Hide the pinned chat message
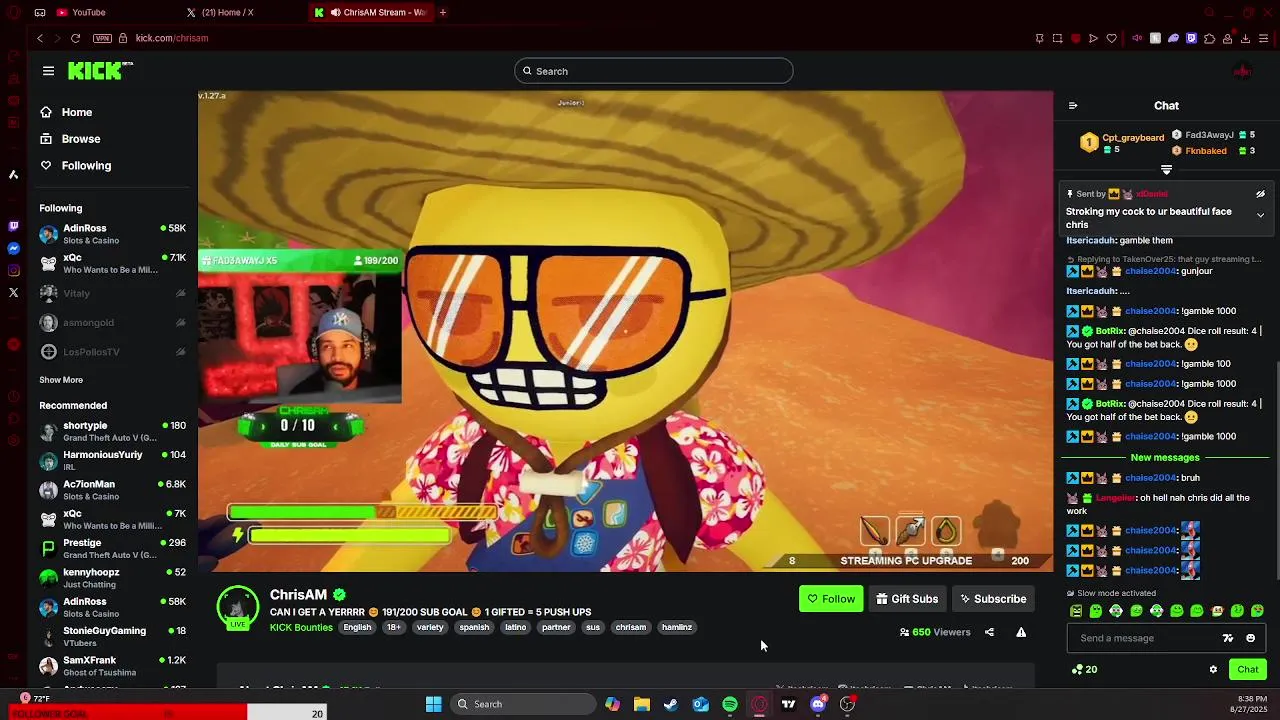This screenshot has height=720, width=1280. (1260, 194)
